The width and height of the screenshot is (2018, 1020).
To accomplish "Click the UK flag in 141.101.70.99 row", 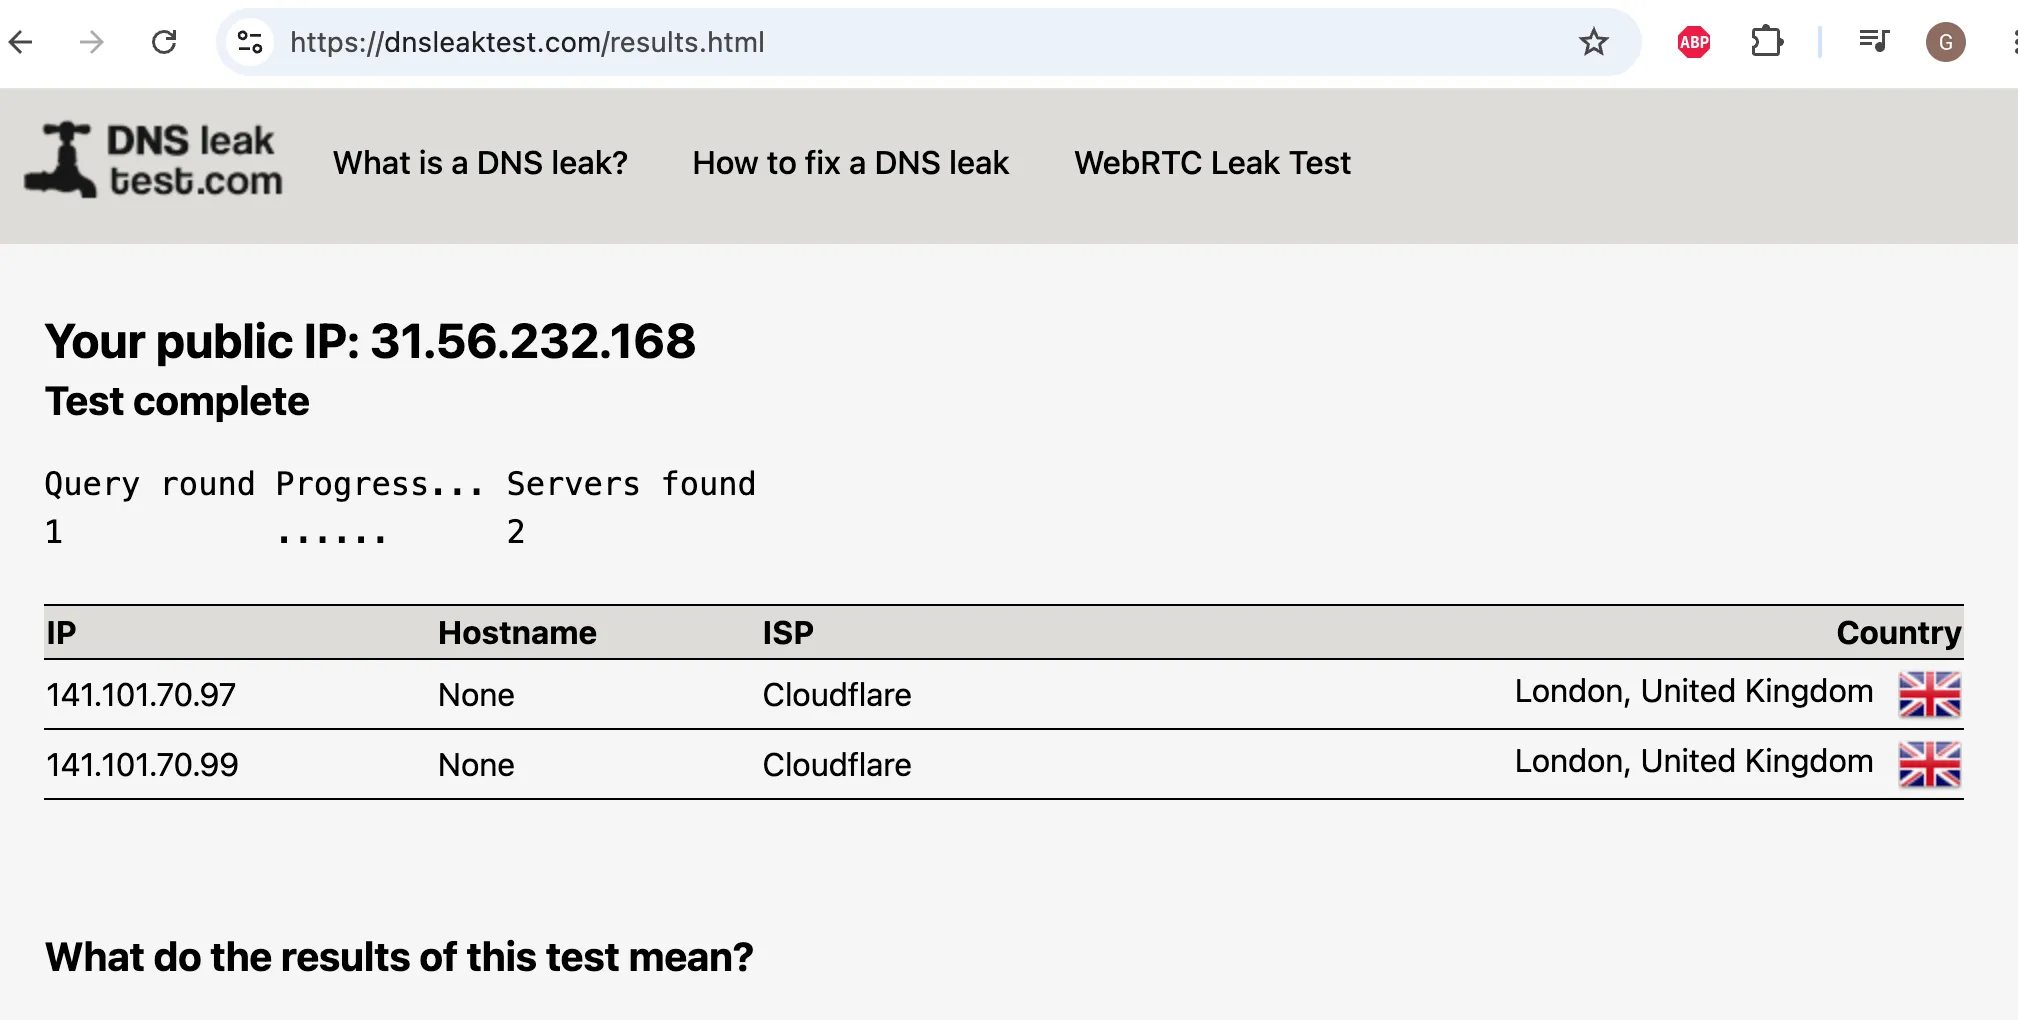I will [x=1929, y=764].
